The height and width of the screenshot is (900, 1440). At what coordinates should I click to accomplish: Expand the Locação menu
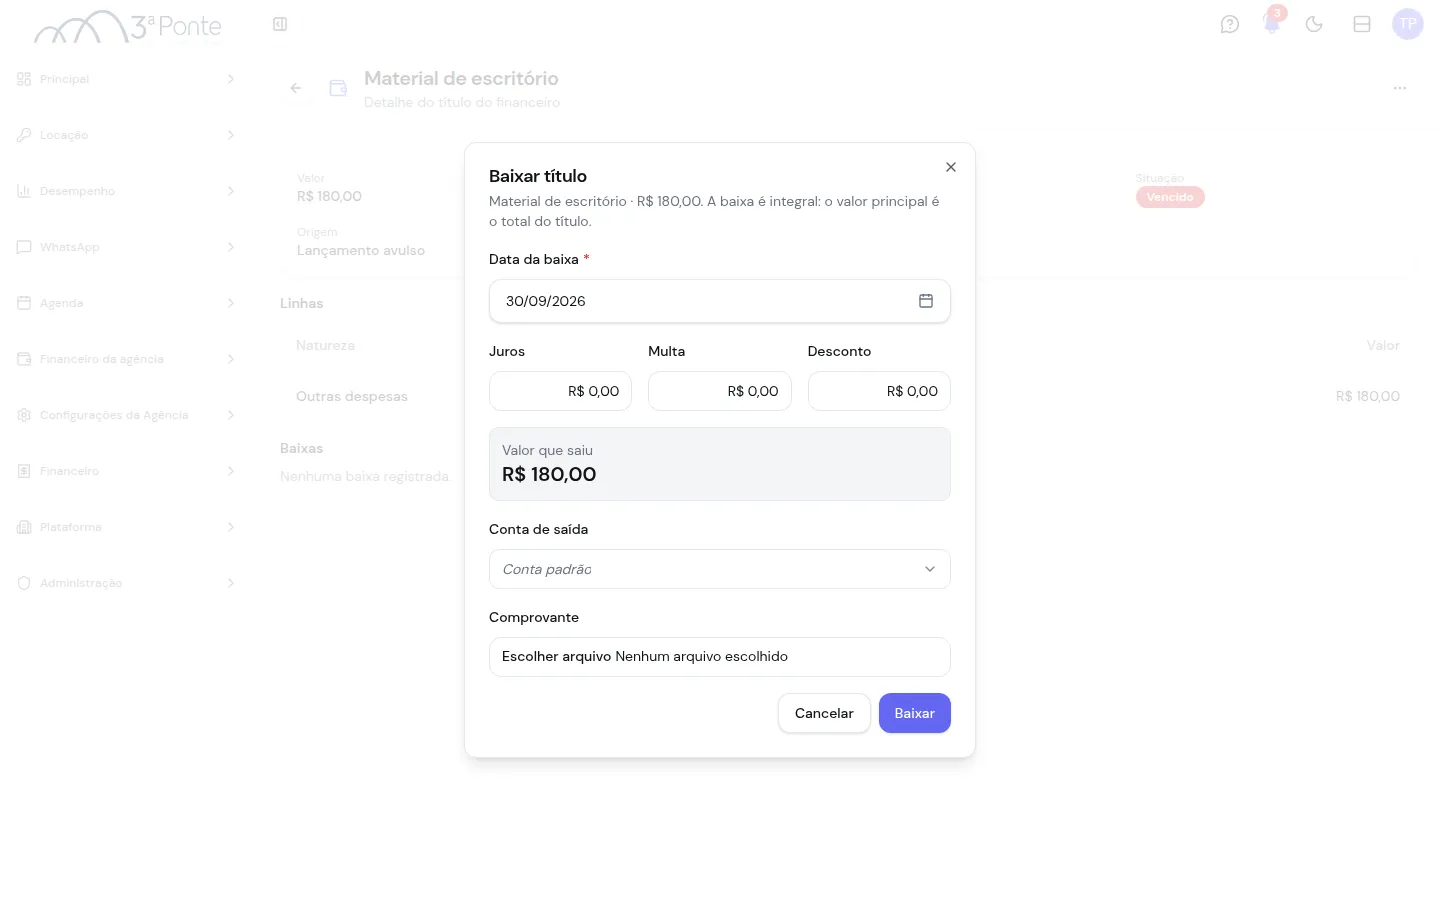126,135
